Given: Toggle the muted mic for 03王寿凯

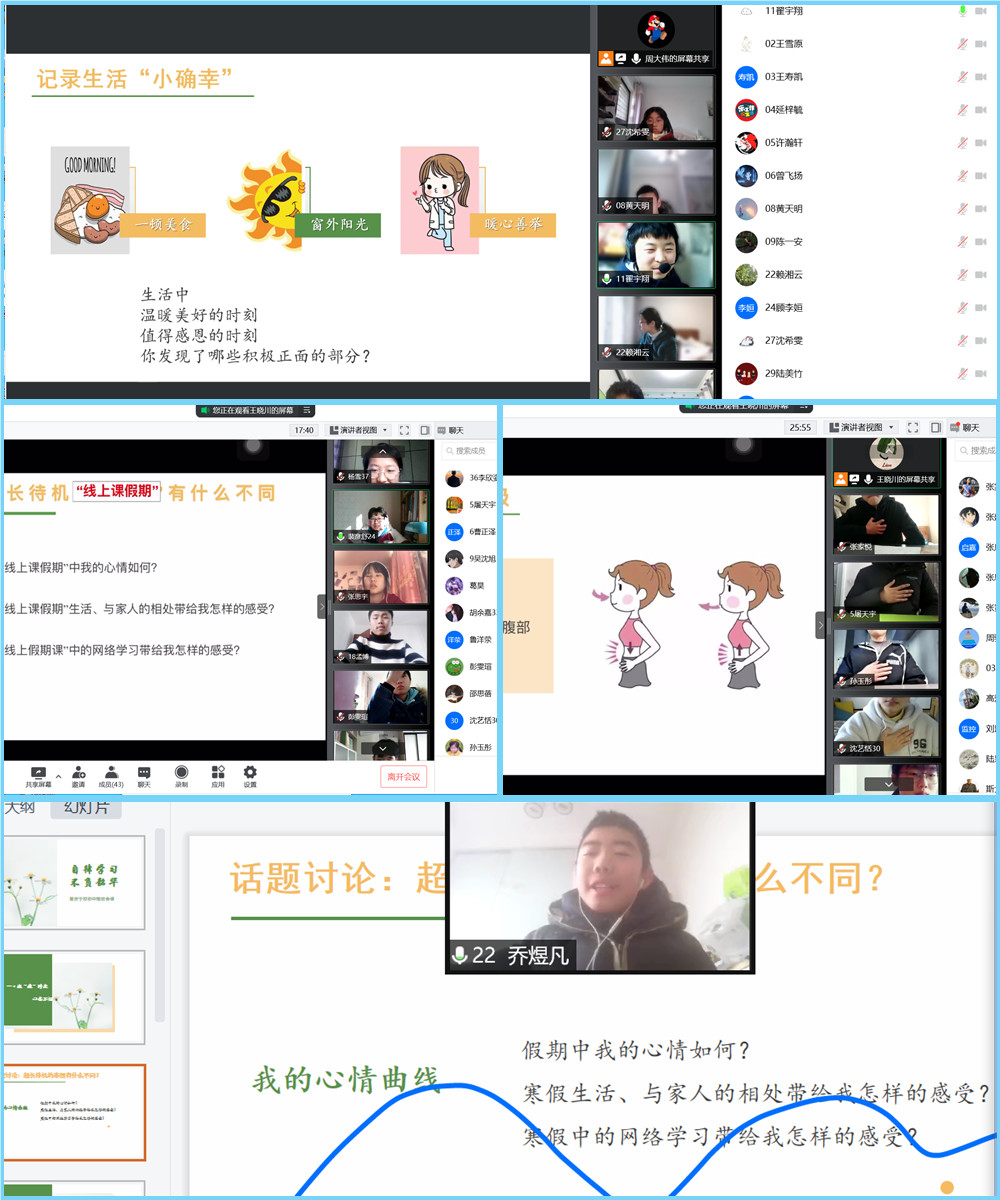Looking at the screenshot, I should [962, 77].
